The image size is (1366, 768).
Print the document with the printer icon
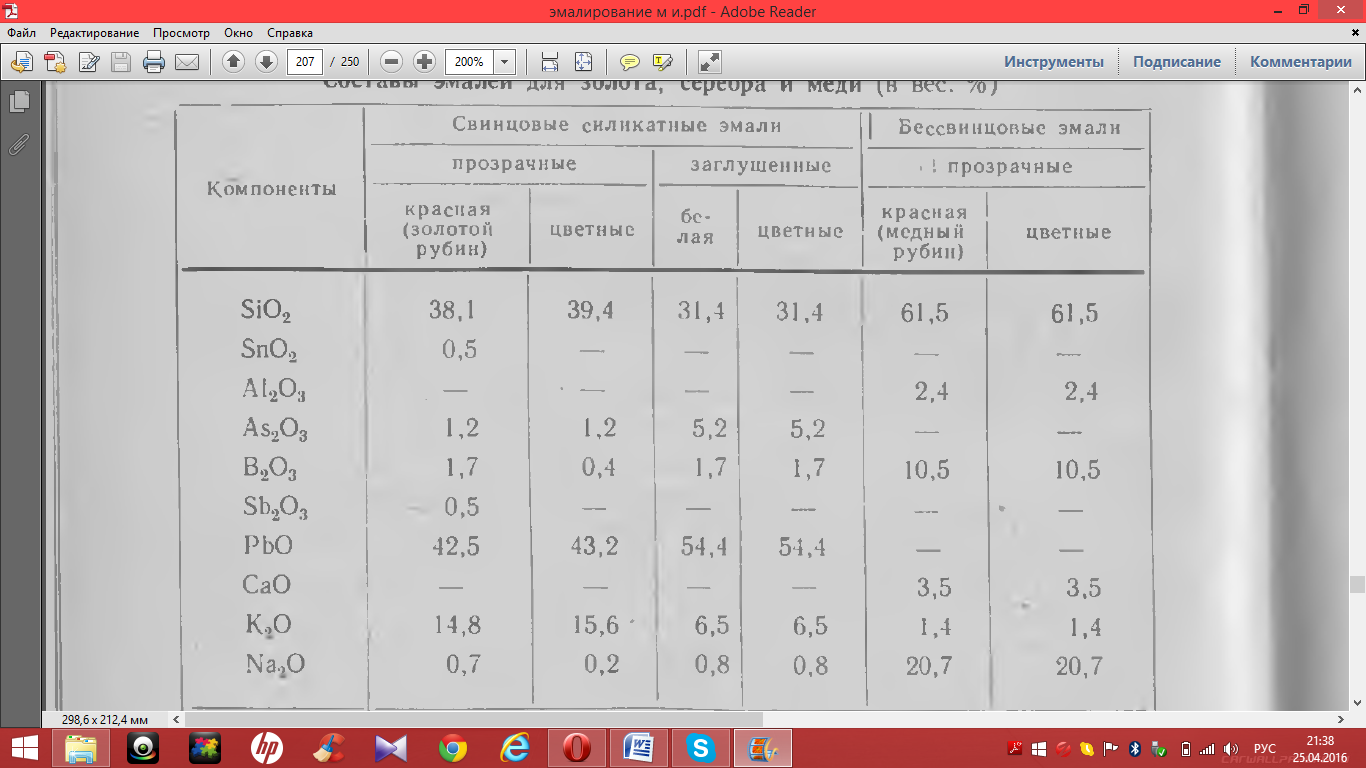154,62
